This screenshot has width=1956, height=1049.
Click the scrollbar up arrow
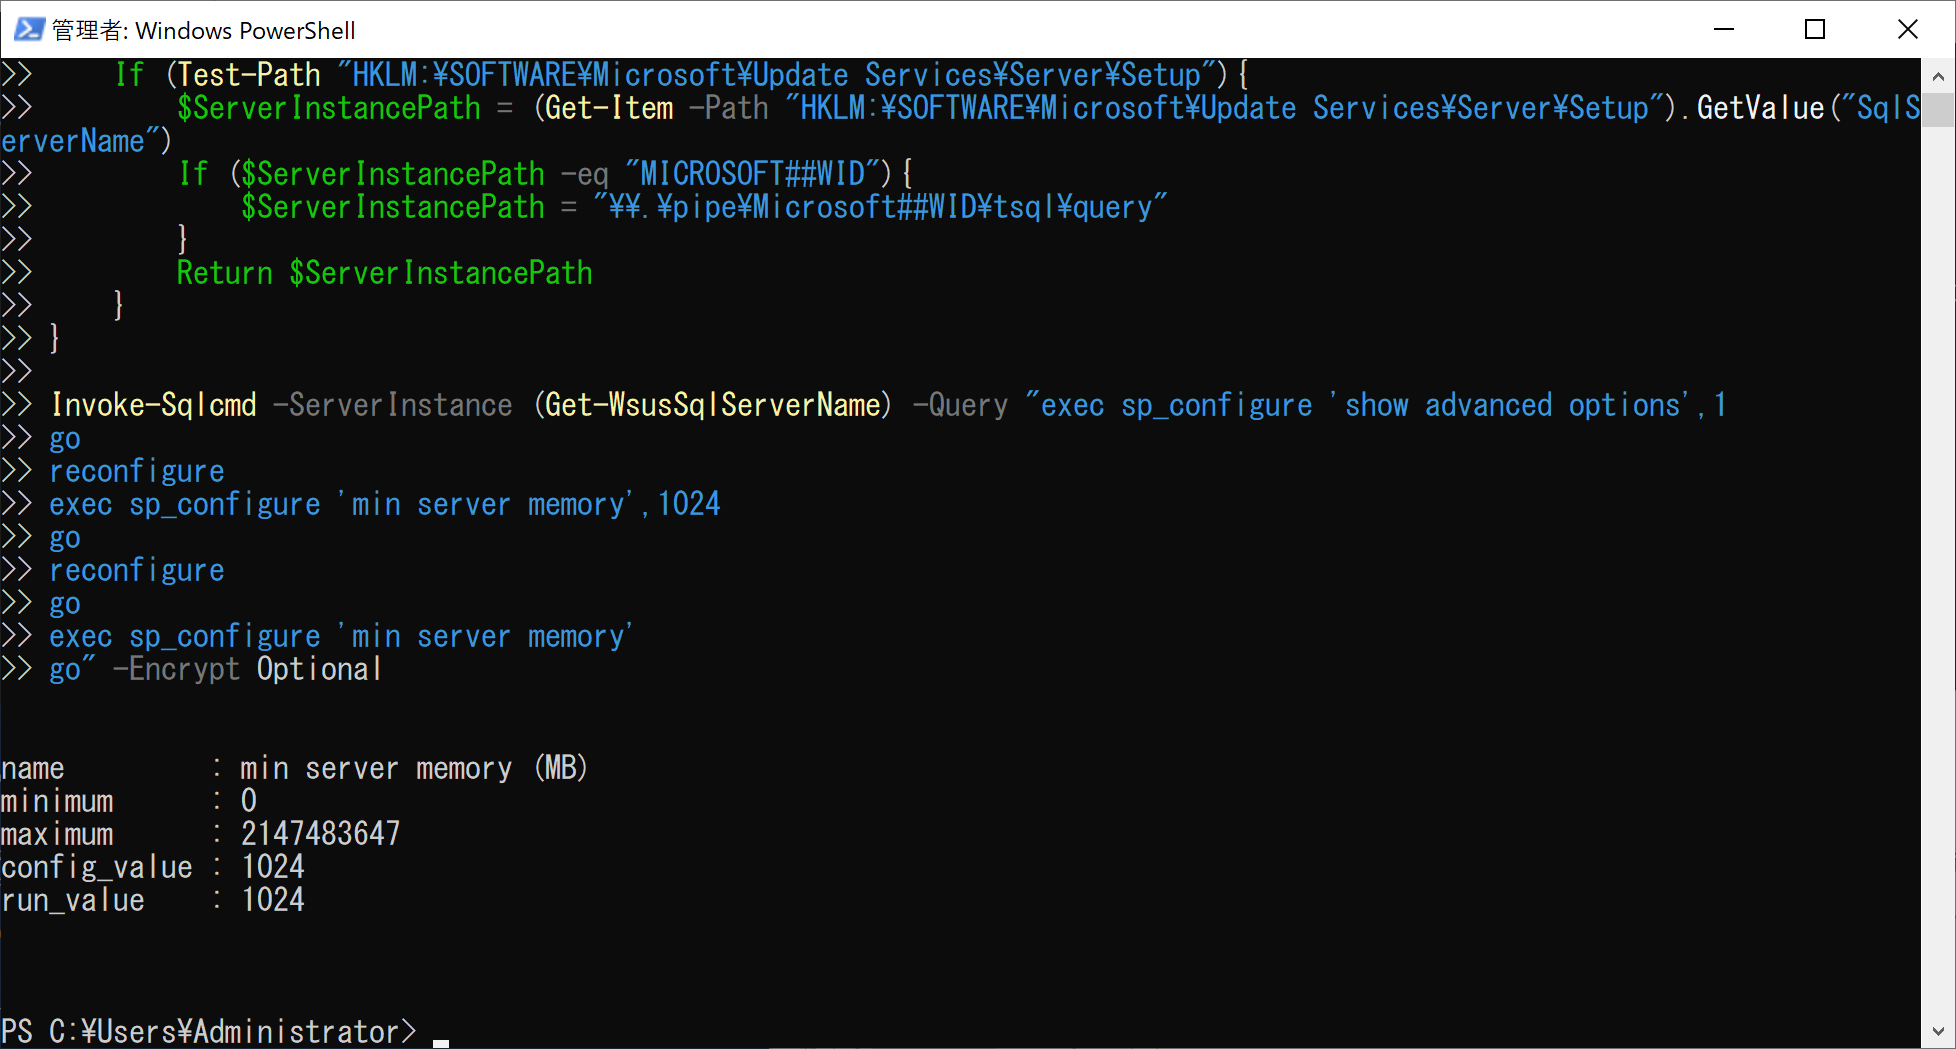tap(1937, 76)
